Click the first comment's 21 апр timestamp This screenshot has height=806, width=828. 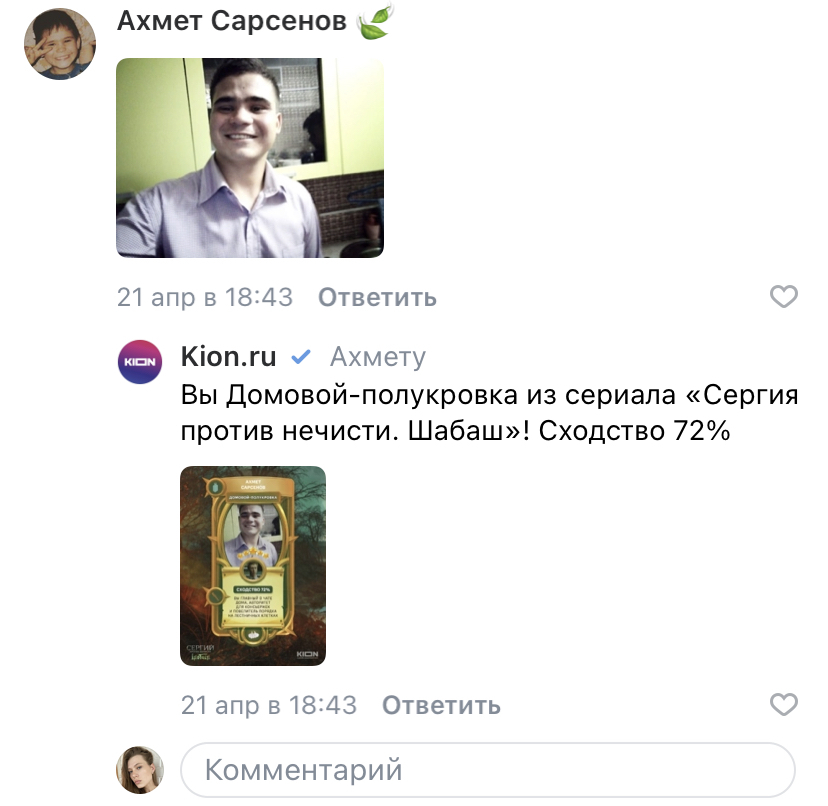[x=204, y=297]
